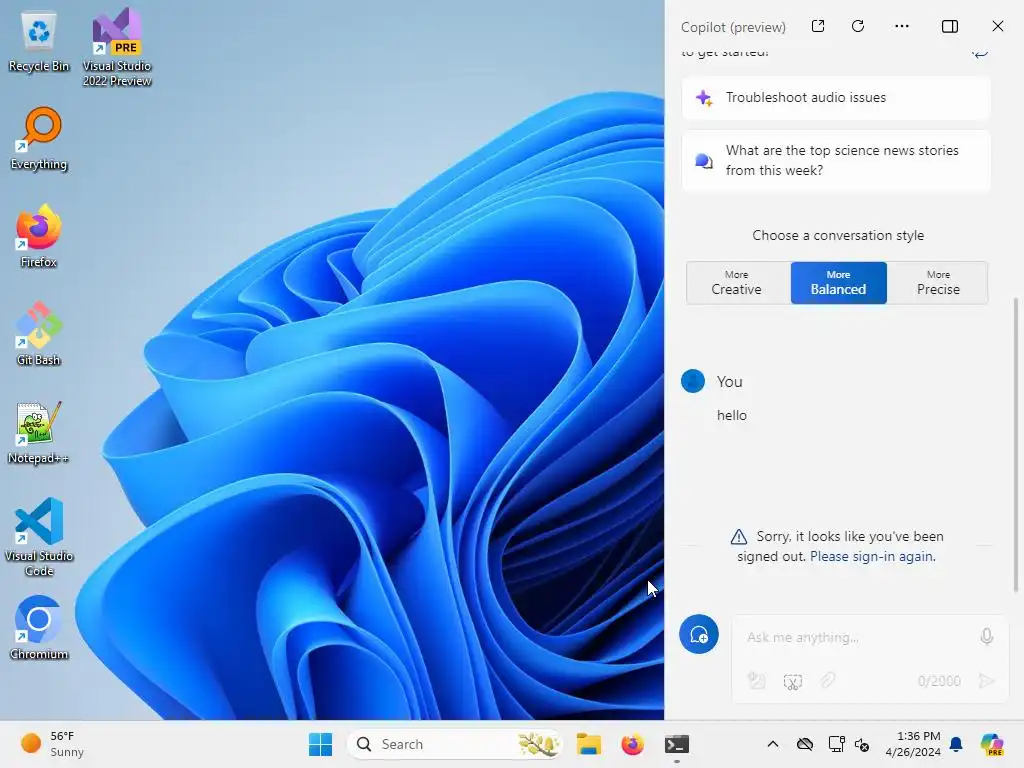Click Choose a conversation style label
The width and height of the screenshot is (1024, 768).
(838, 236)
